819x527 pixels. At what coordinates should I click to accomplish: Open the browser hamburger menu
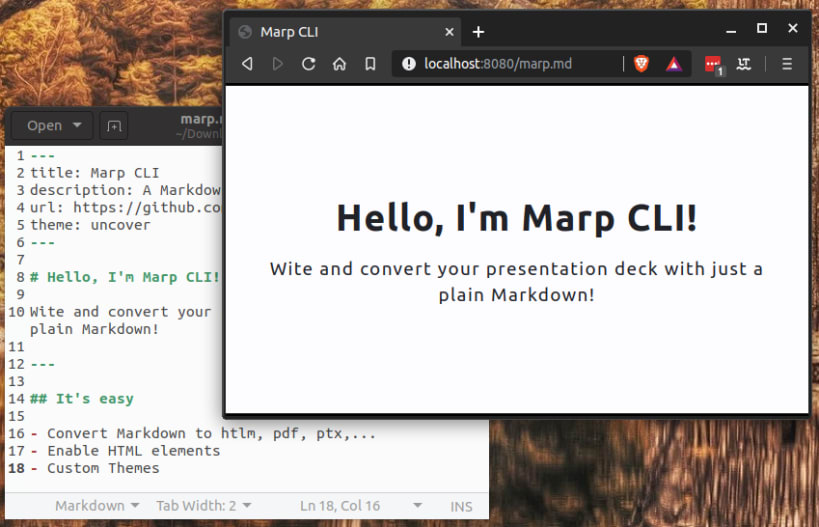pos(787,64)
